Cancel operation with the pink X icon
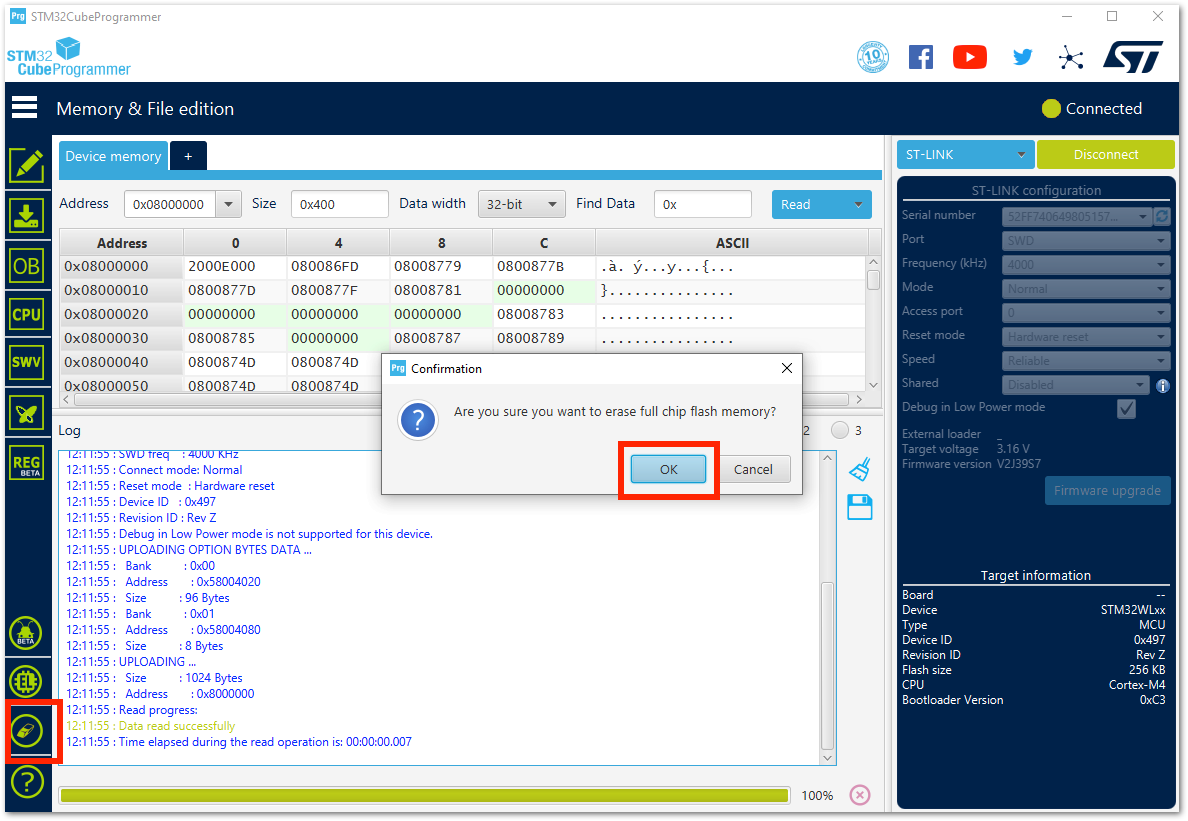The height and width of the screenshot is (821, 1188). 860,795
